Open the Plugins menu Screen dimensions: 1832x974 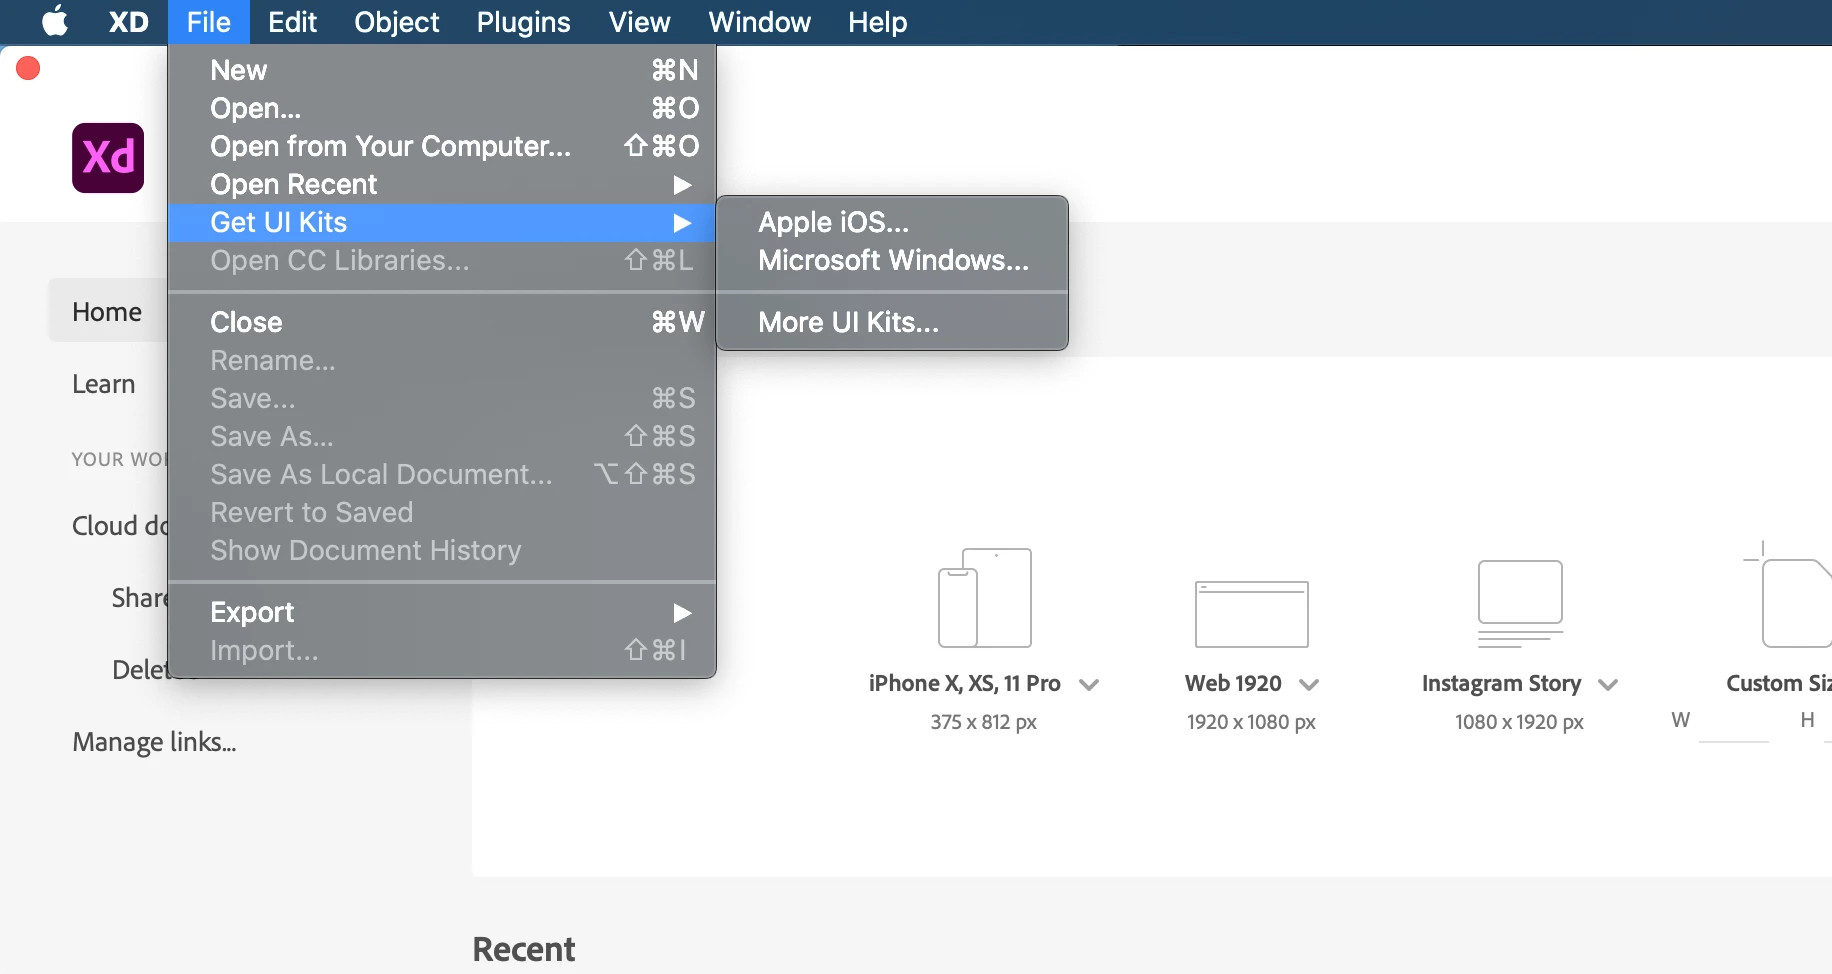click(x=523, y=22)
